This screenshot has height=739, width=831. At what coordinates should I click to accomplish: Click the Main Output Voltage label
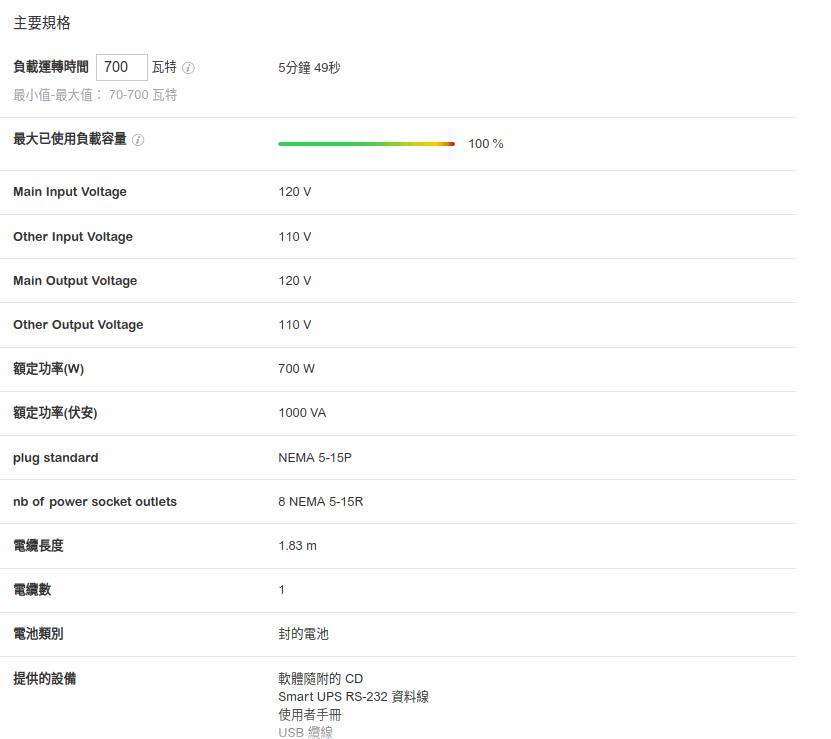(x=75, y=281)
